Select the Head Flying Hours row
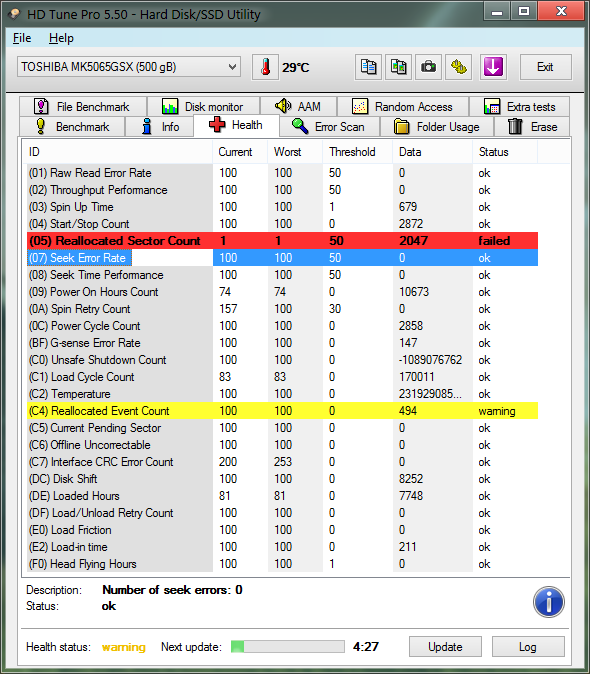The height and width of the screenshot is (674, 590). click(282, 564)
